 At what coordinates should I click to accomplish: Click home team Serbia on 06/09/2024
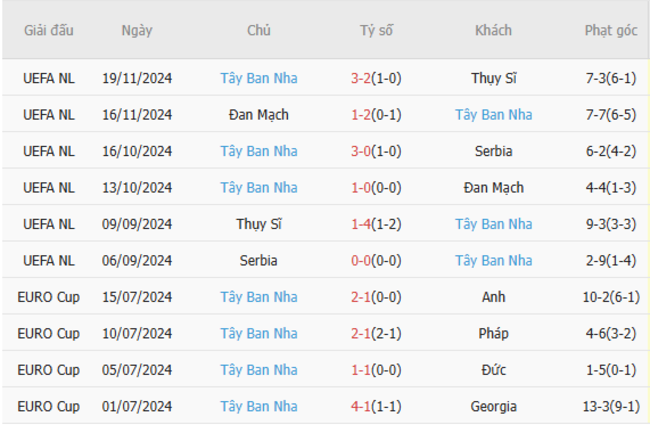pos(259,261)
